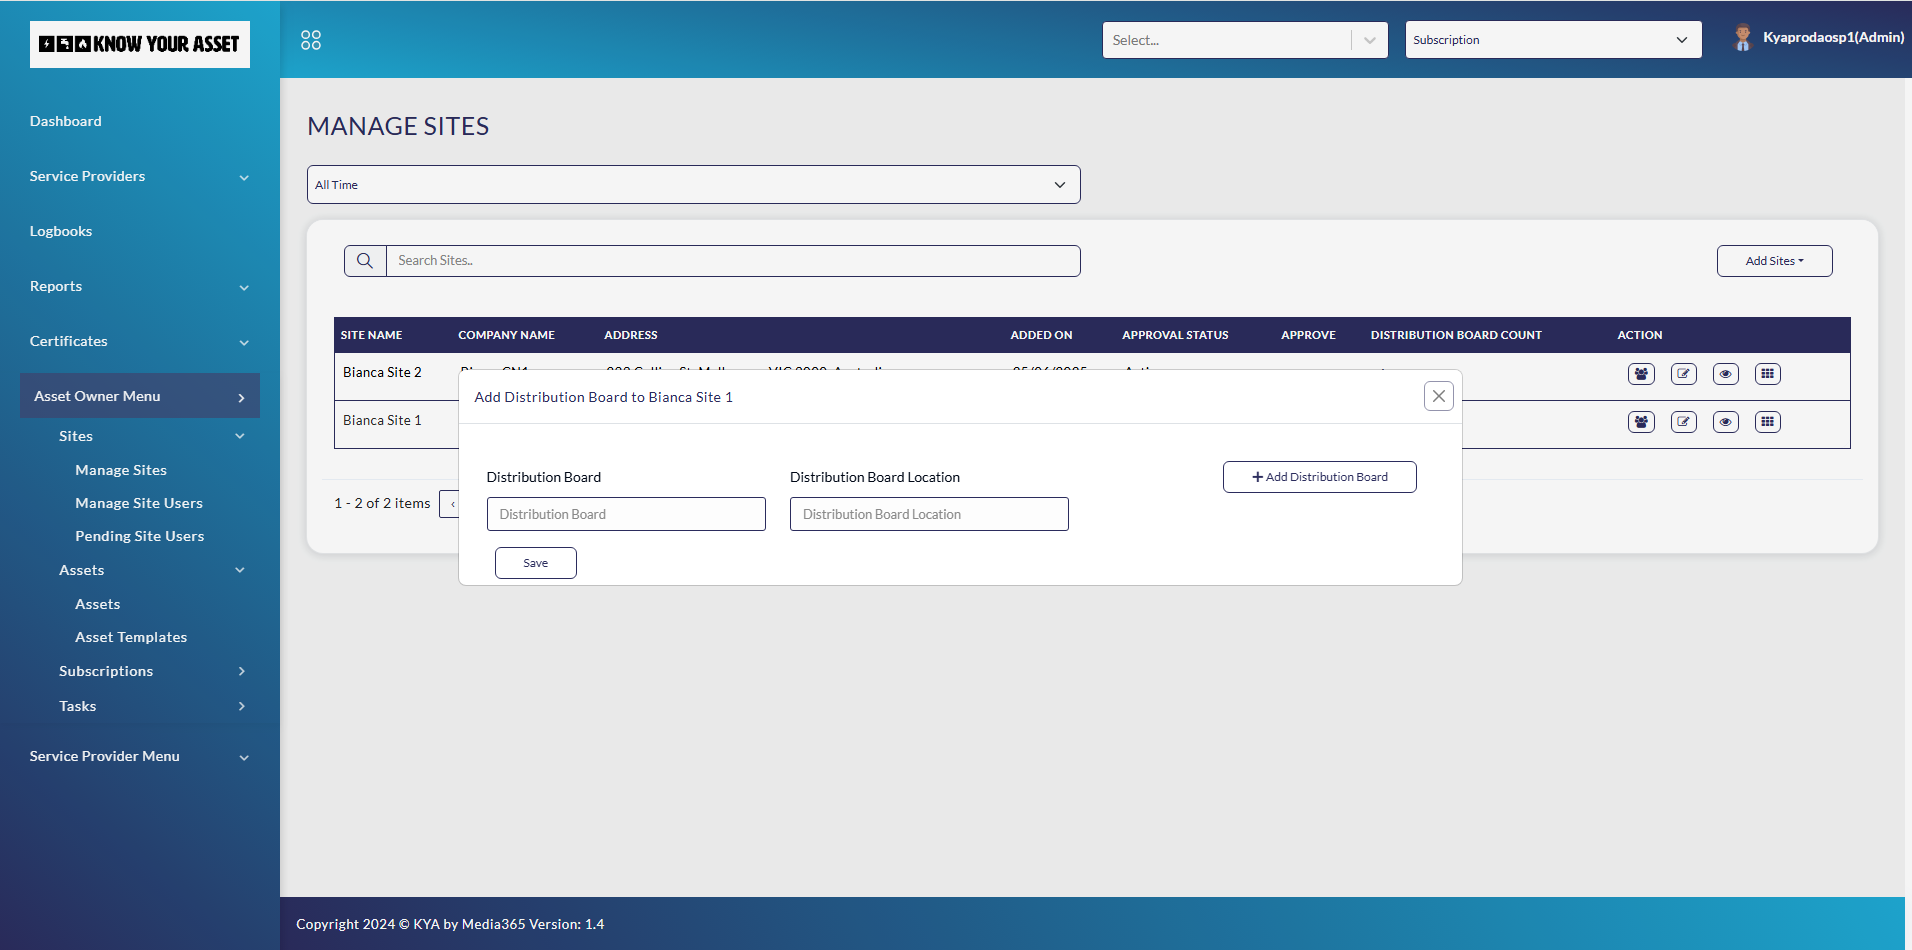Toggle the sidebar with the four-circles icon
This screenshot has width=1912, height=950.
pos(311,40)
